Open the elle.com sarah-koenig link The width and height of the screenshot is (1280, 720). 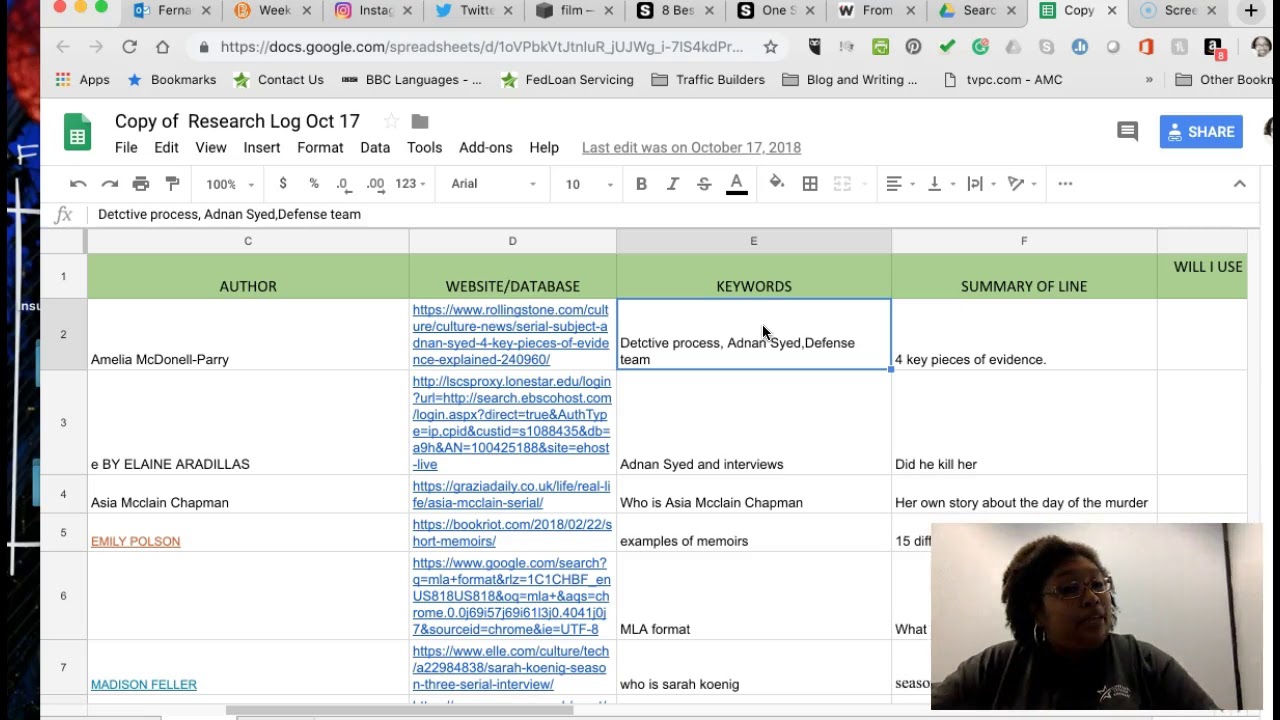tap(509, 668)
